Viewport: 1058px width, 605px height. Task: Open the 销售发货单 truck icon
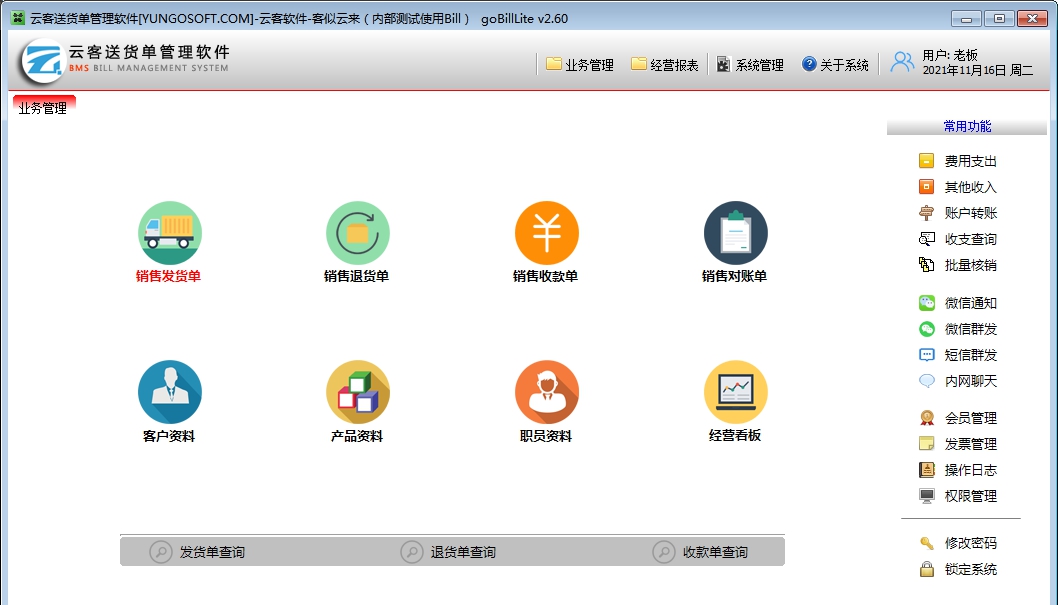tap(169, 233)
